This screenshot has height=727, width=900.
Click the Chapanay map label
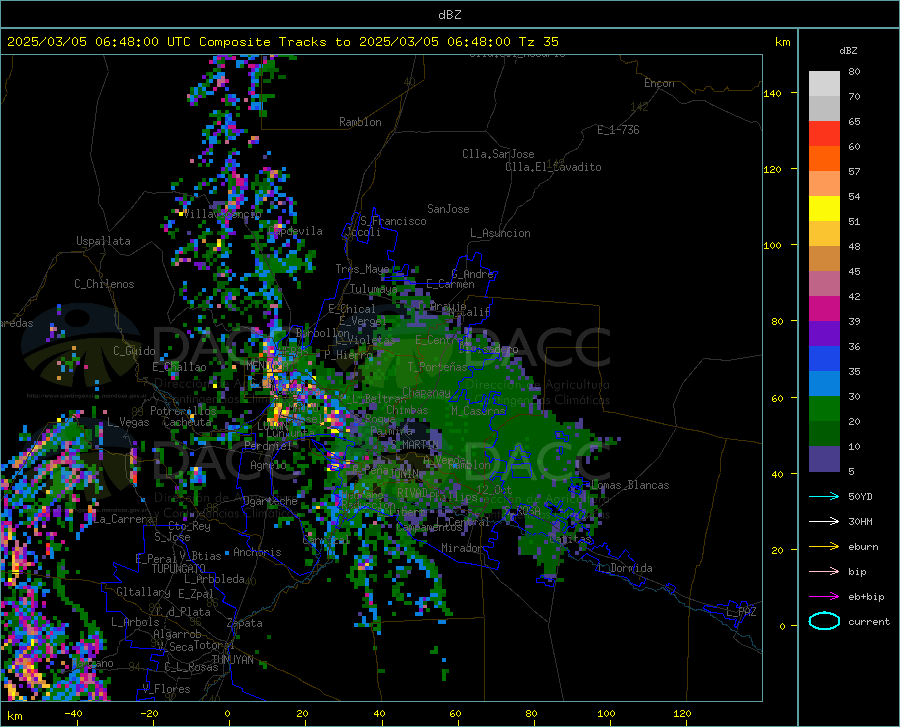[426, 392]
